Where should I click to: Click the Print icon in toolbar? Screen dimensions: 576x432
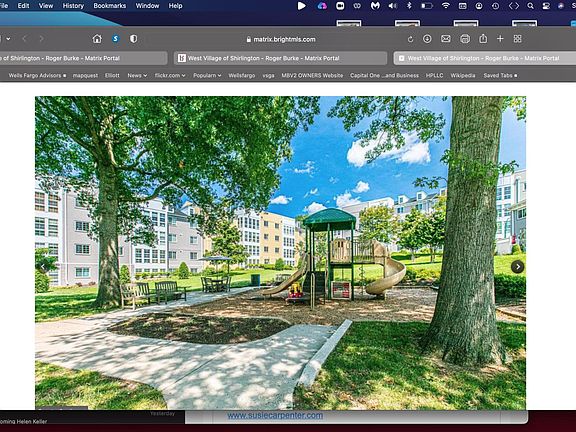[465, 39]
